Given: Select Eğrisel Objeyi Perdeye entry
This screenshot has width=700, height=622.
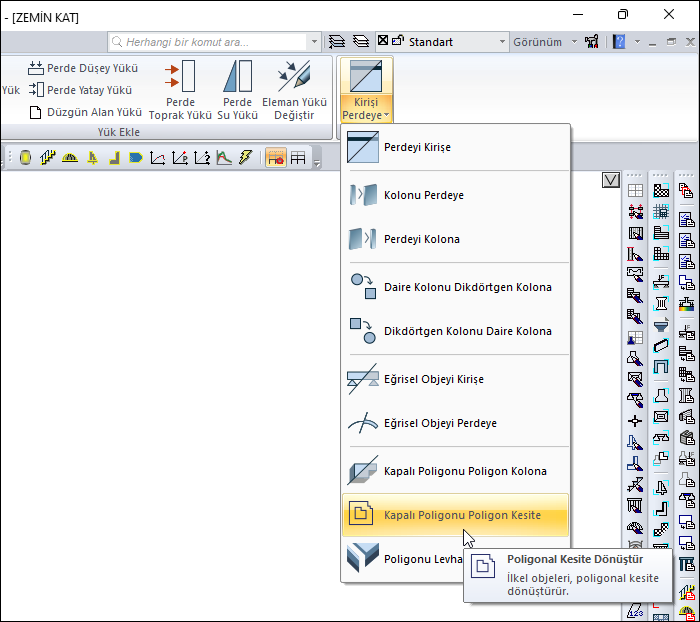Looking at the screenshot, I should coord(440,423).
